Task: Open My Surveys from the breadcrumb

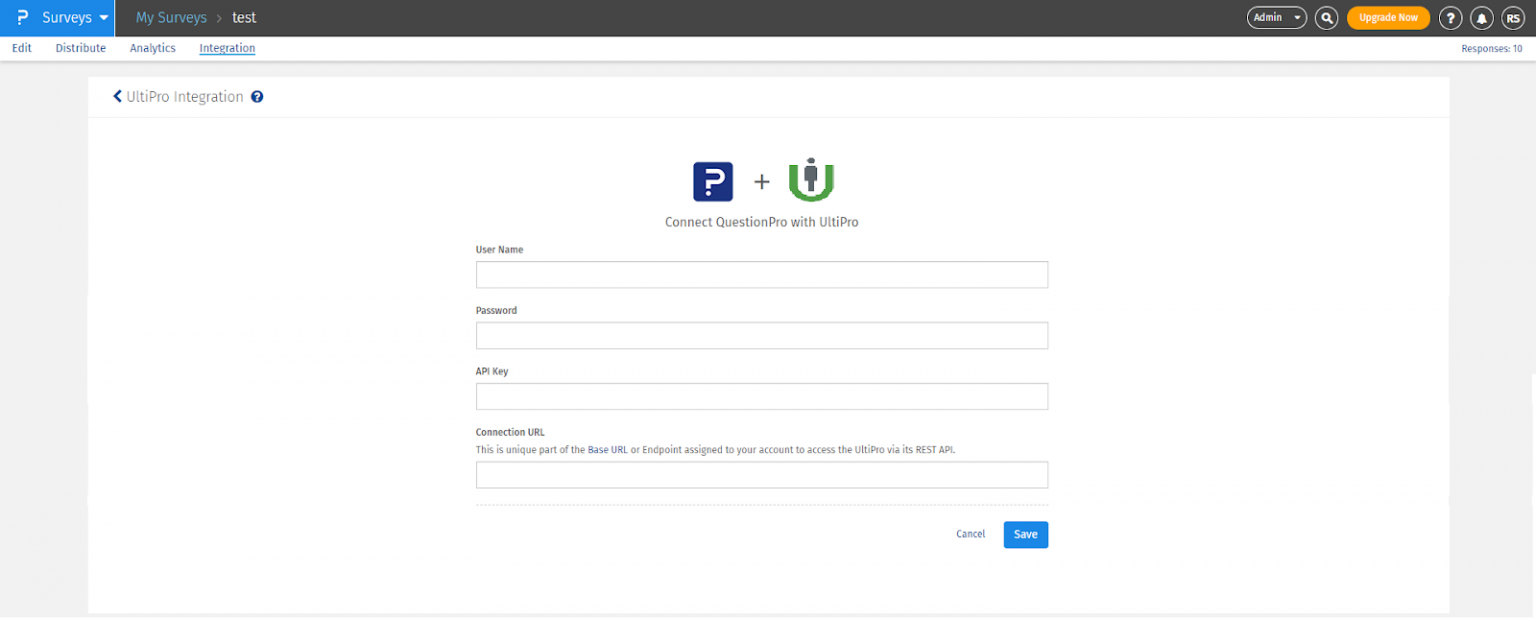Action: 170,17
